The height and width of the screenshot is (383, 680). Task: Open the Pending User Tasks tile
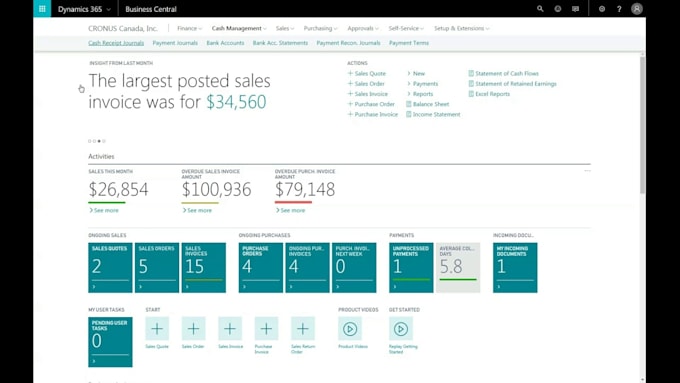tap(110, 342)
